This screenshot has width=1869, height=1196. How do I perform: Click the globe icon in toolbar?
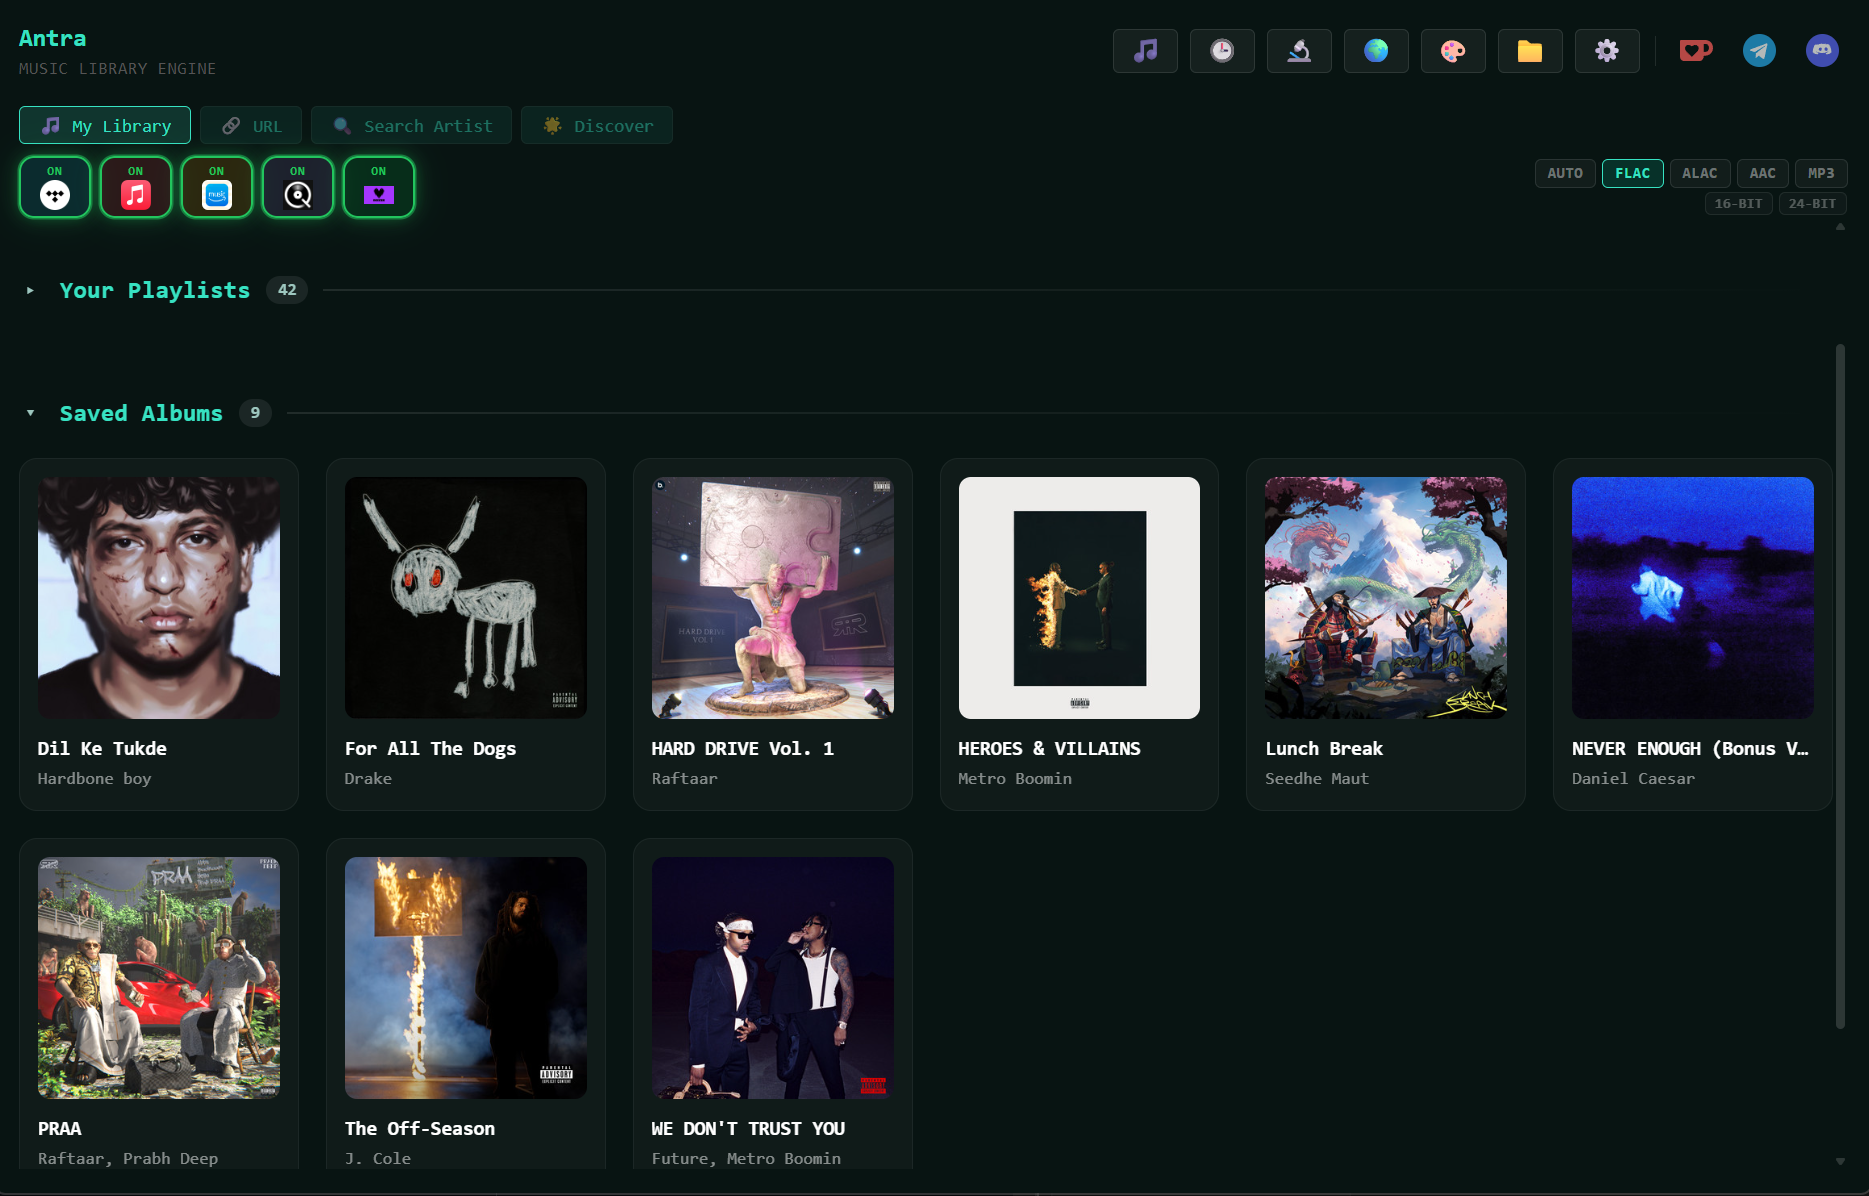coord(1376,51)
